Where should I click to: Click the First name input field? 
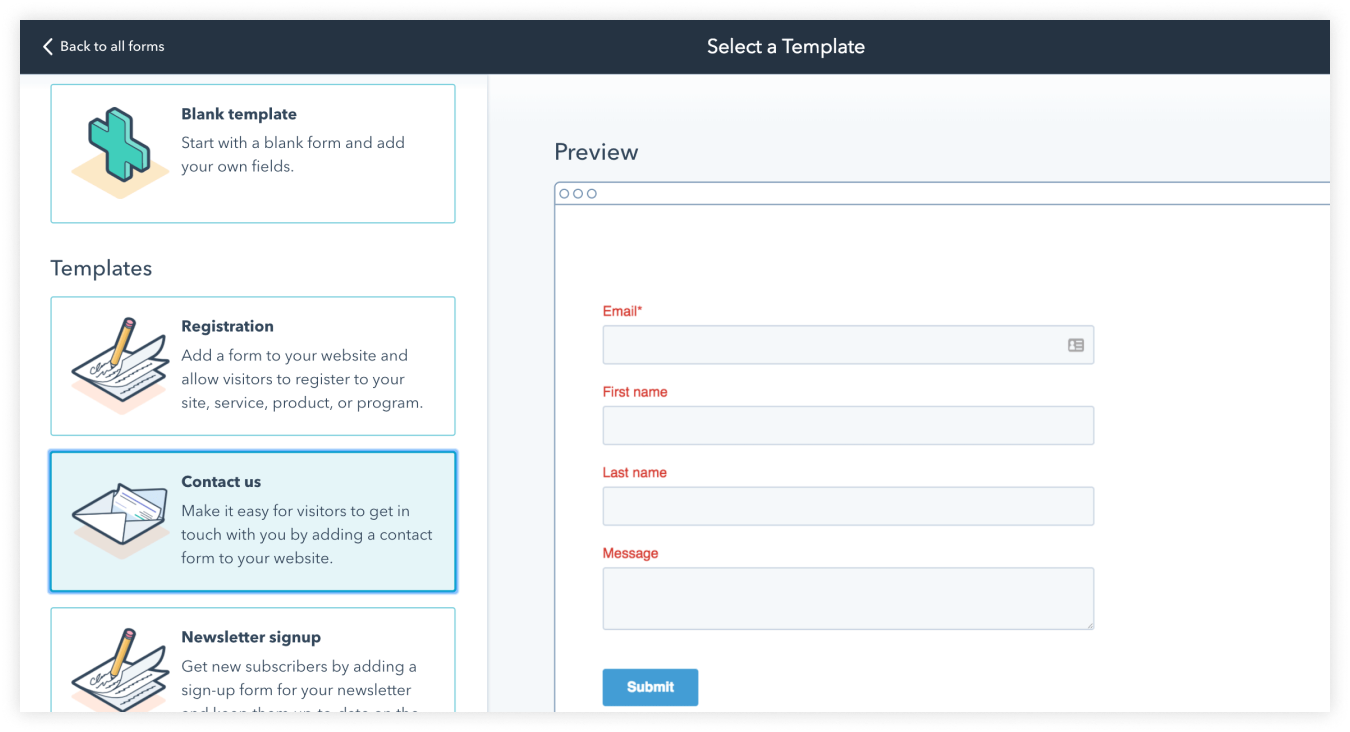click(848, 425)
